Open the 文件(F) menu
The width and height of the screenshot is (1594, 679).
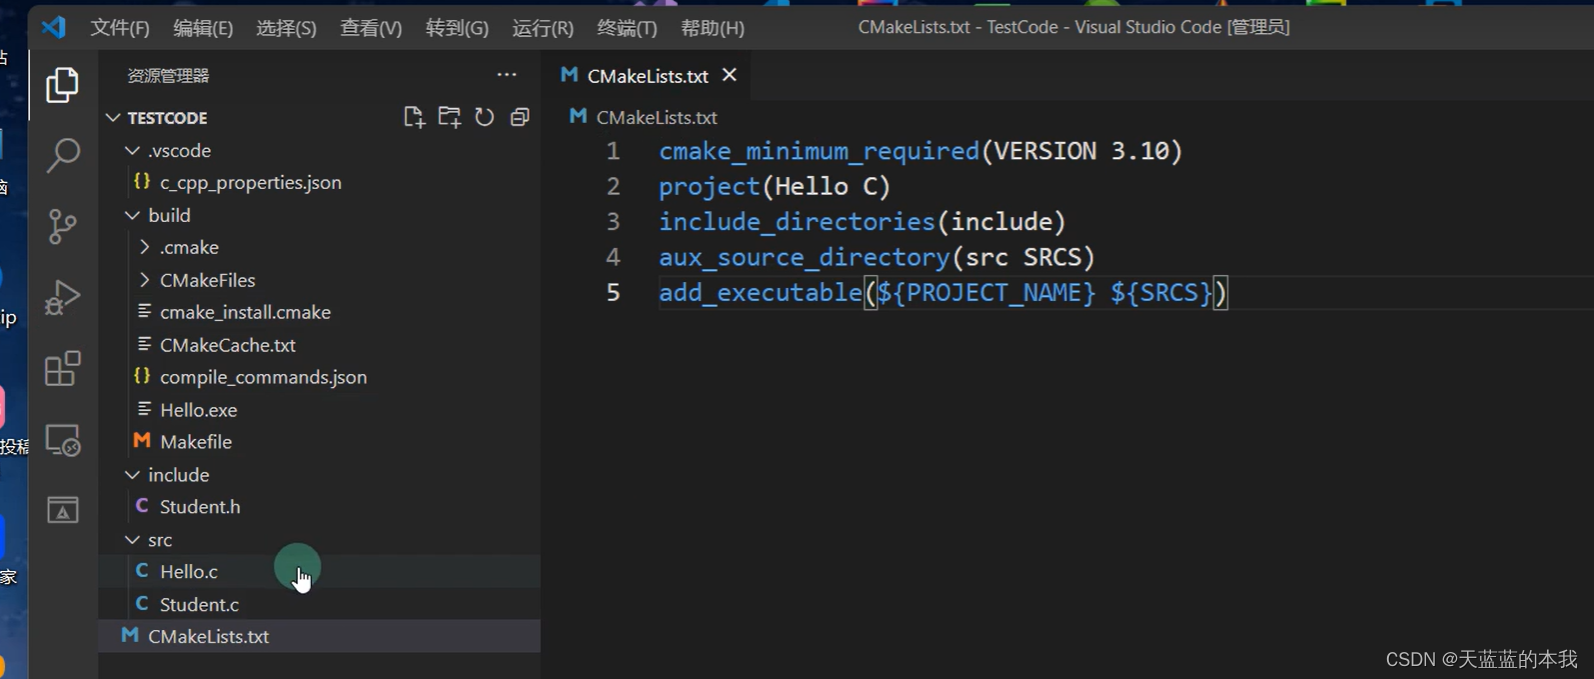coord(120,28)
